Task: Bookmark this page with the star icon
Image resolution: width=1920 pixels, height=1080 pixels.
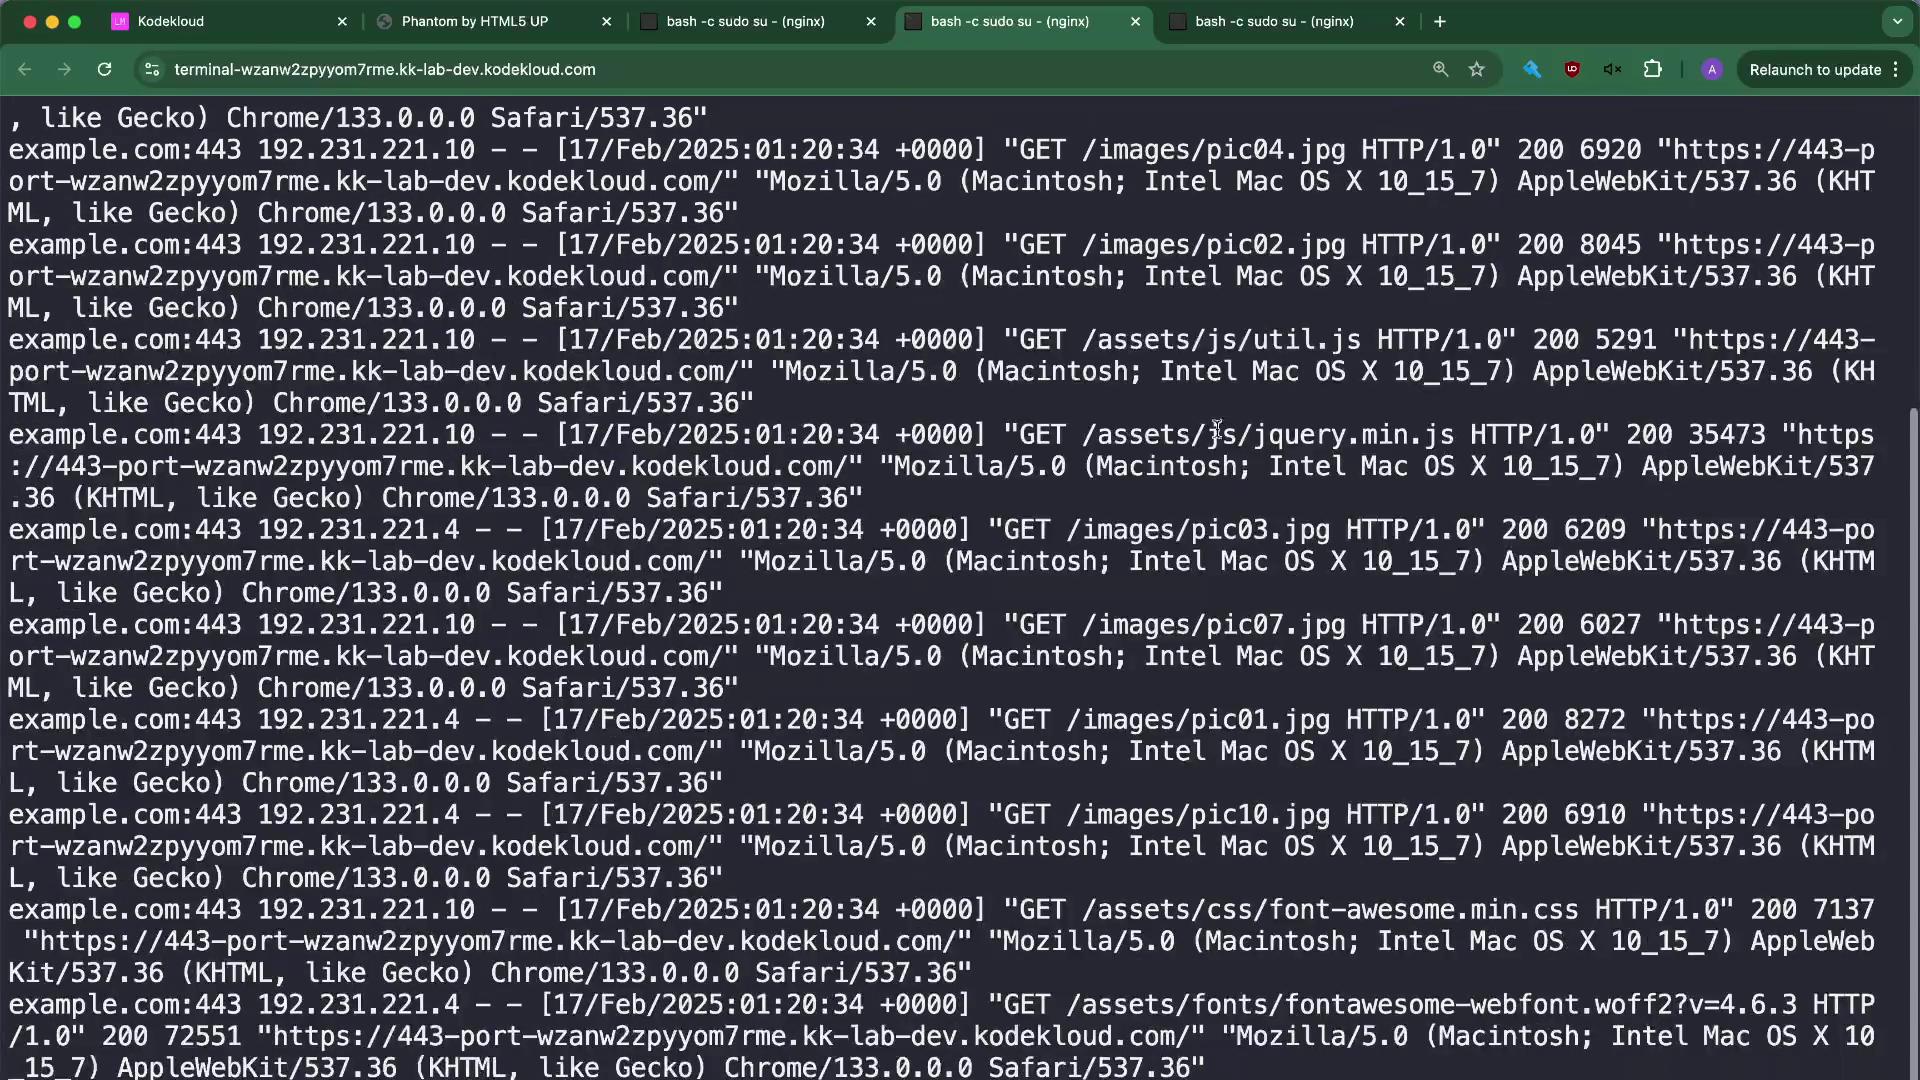Action: (1477, 69)
